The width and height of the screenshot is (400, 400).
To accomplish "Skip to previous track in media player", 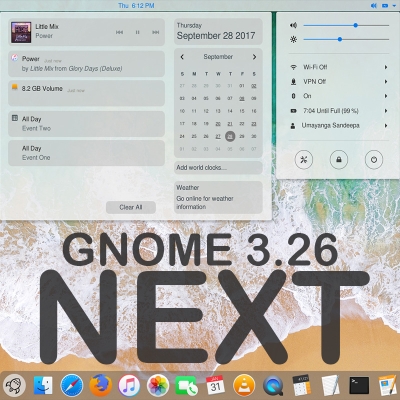I will [119, 32].
